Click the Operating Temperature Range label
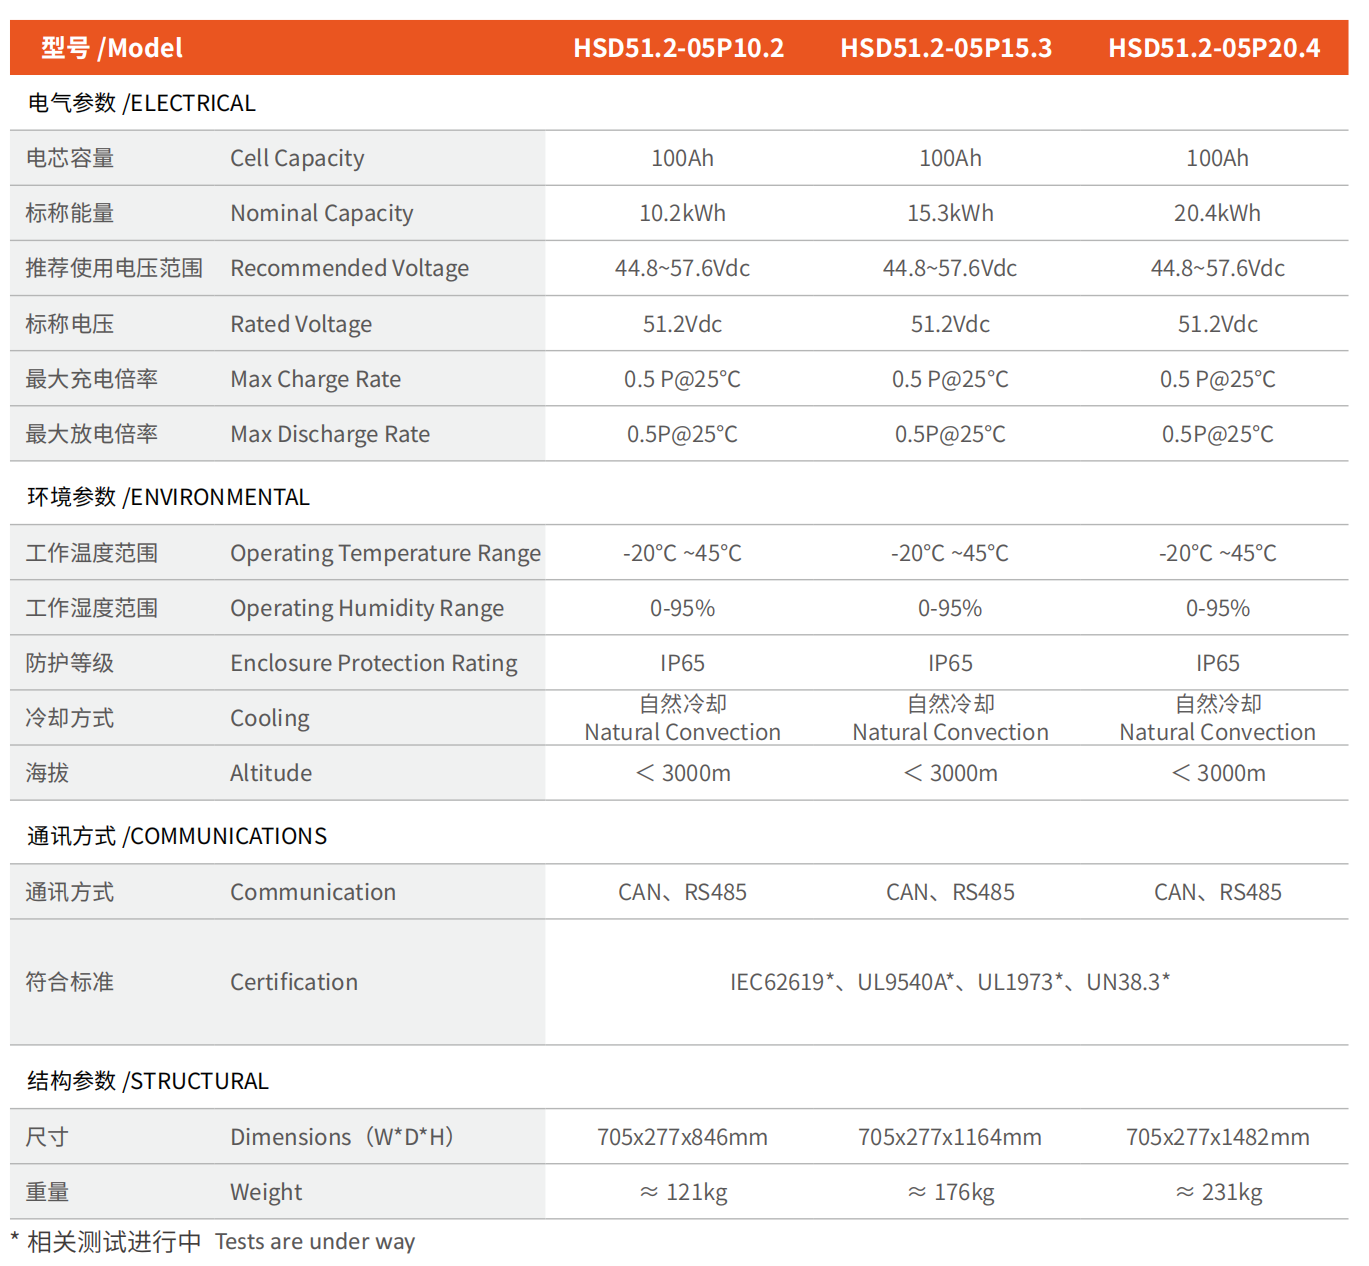This screenshot has height=1266, width=1369. (x=386, y=553)
